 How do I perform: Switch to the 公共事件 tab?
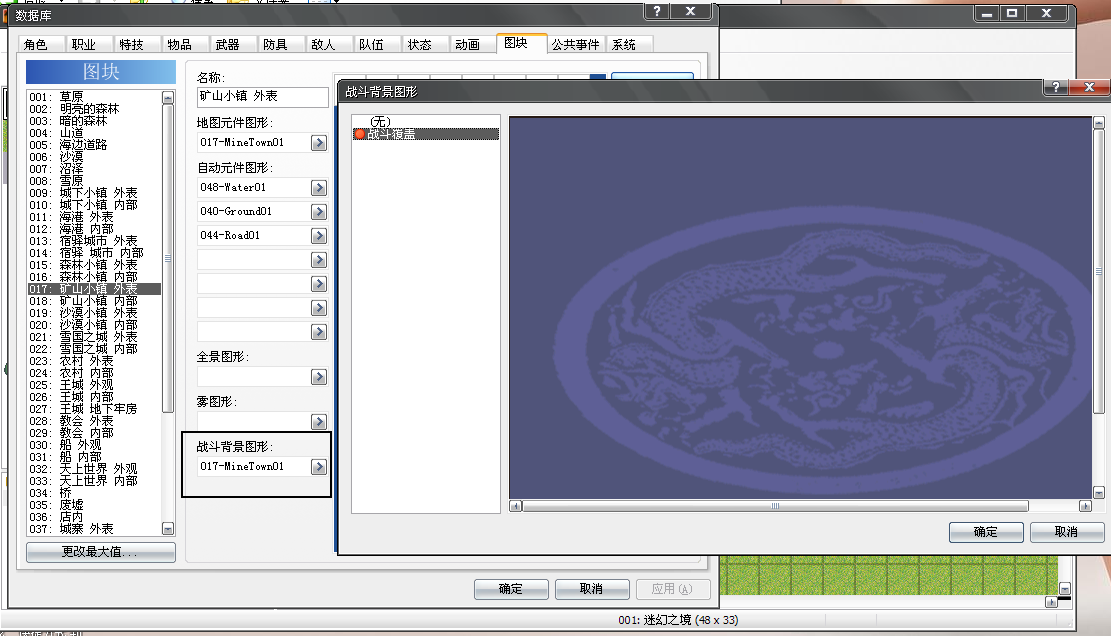pyautogui.click(x=575, y=45)
